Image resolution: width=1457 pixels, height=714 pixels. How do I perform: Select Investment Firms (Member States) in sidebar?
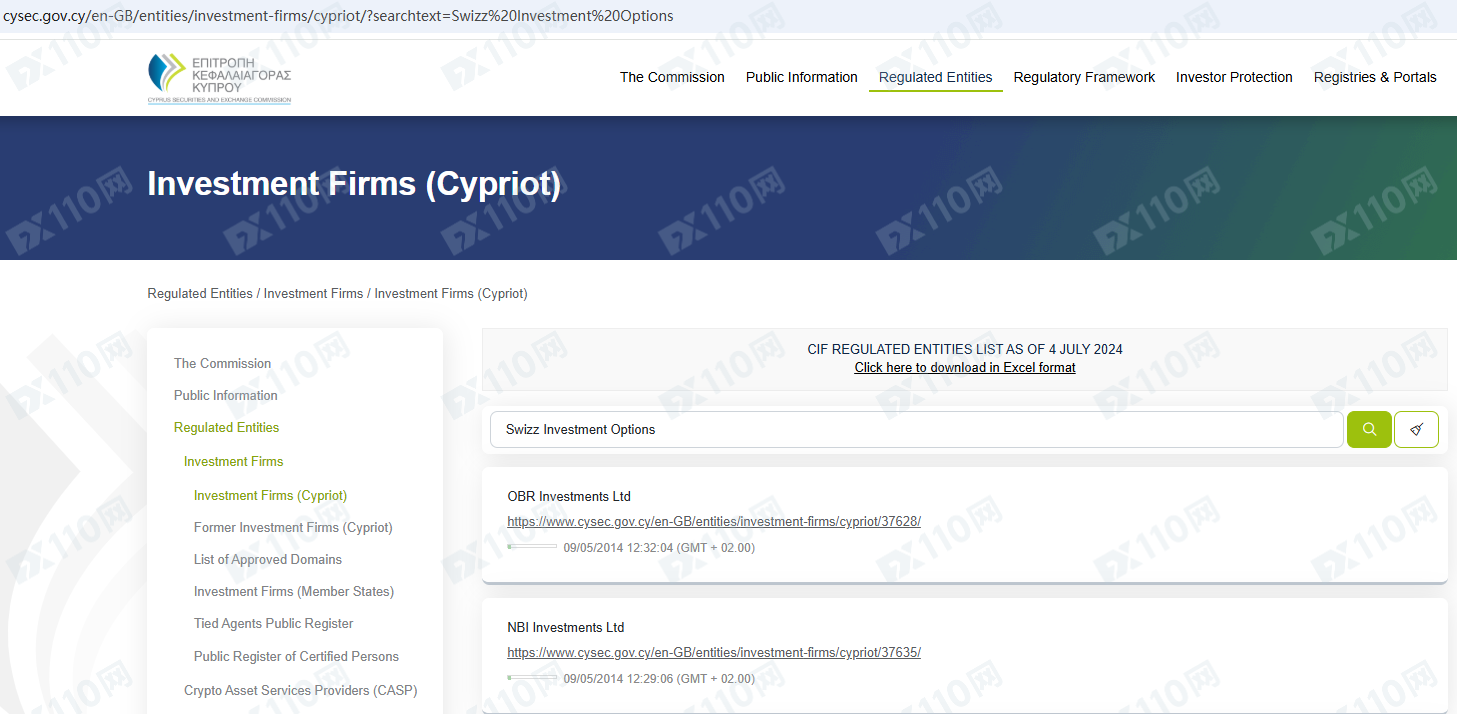pyautogui.click(x=294, y=591)
